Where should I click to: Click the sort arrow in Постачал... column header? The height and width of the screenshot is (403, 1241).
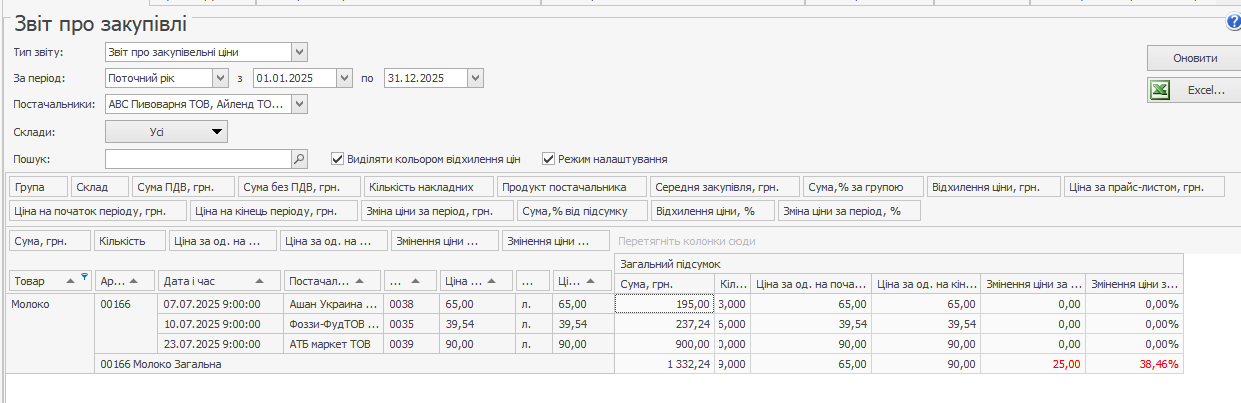click(360, 282)
